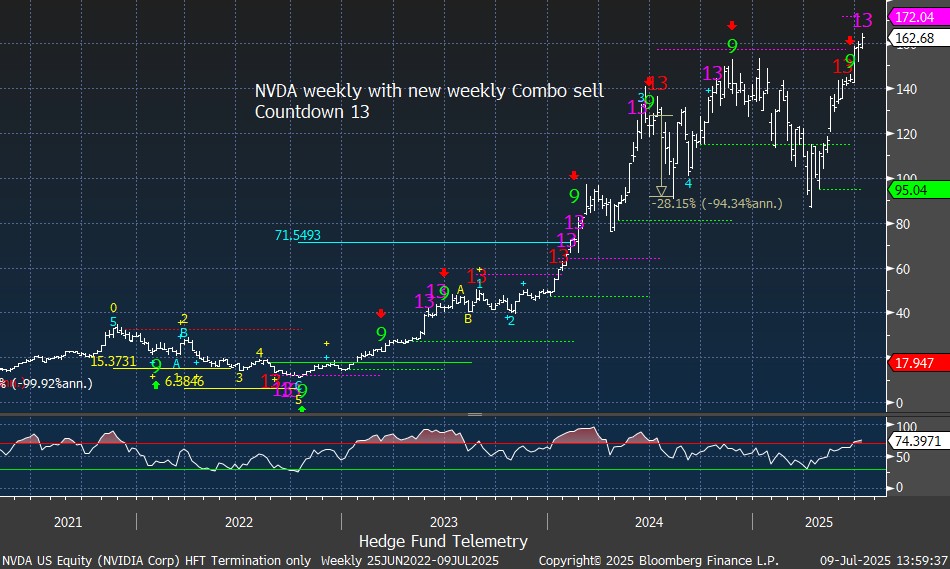Screen dimensions: 950x569
Task: Click red sell arrow above green 9 near 100
Action: click(x=574, y=176)
